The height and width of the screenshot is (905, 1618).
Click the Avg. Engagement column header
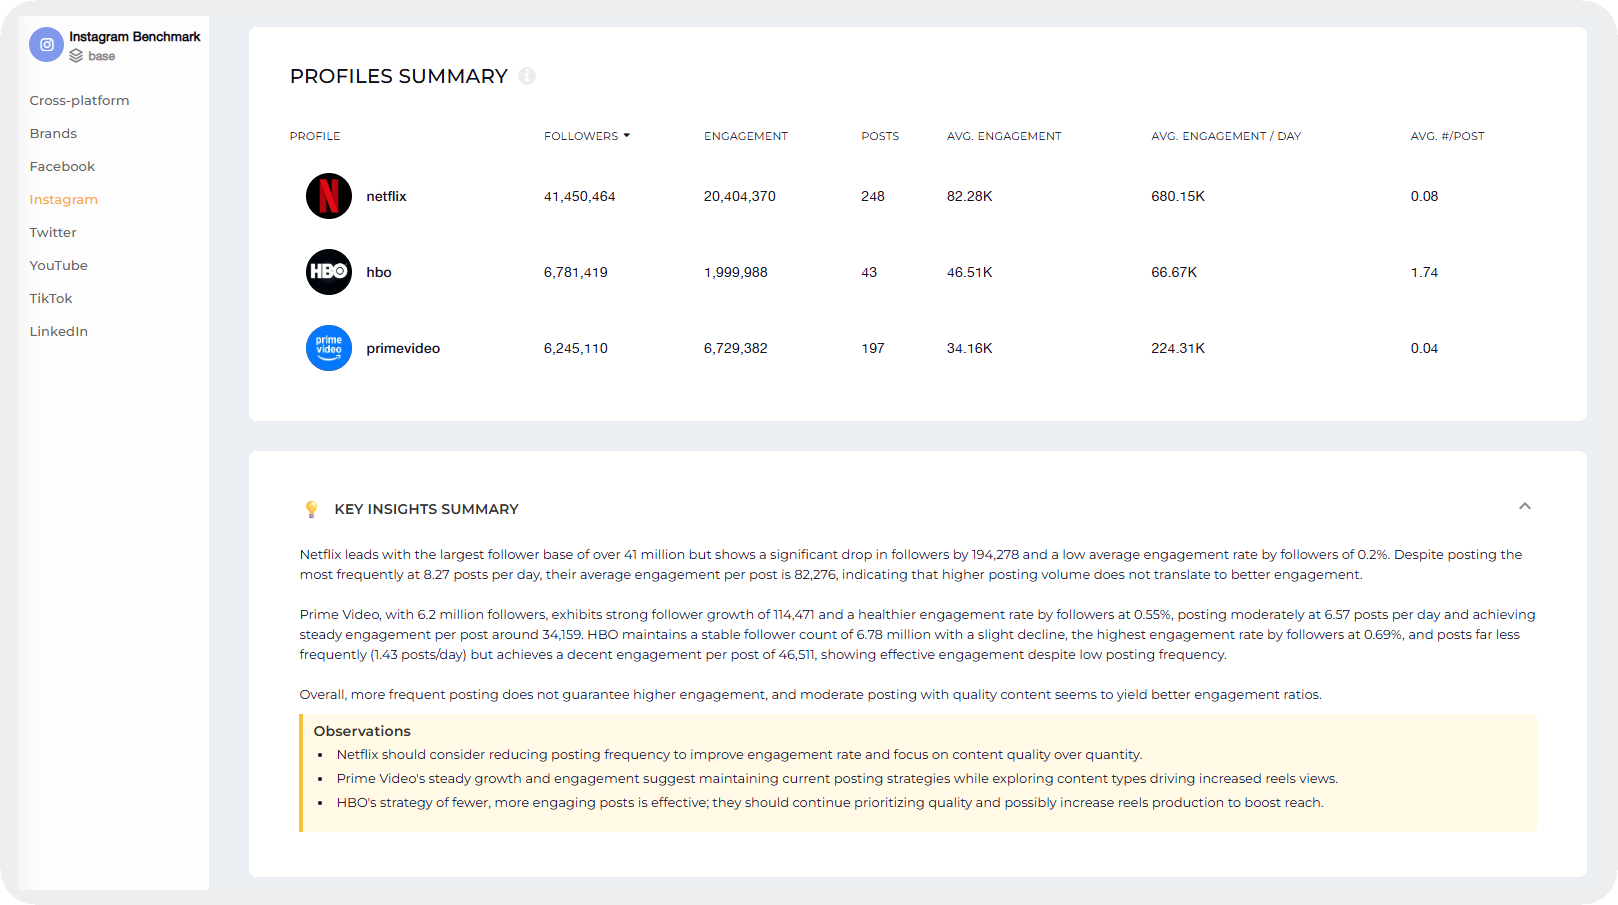click(1004, 136)
